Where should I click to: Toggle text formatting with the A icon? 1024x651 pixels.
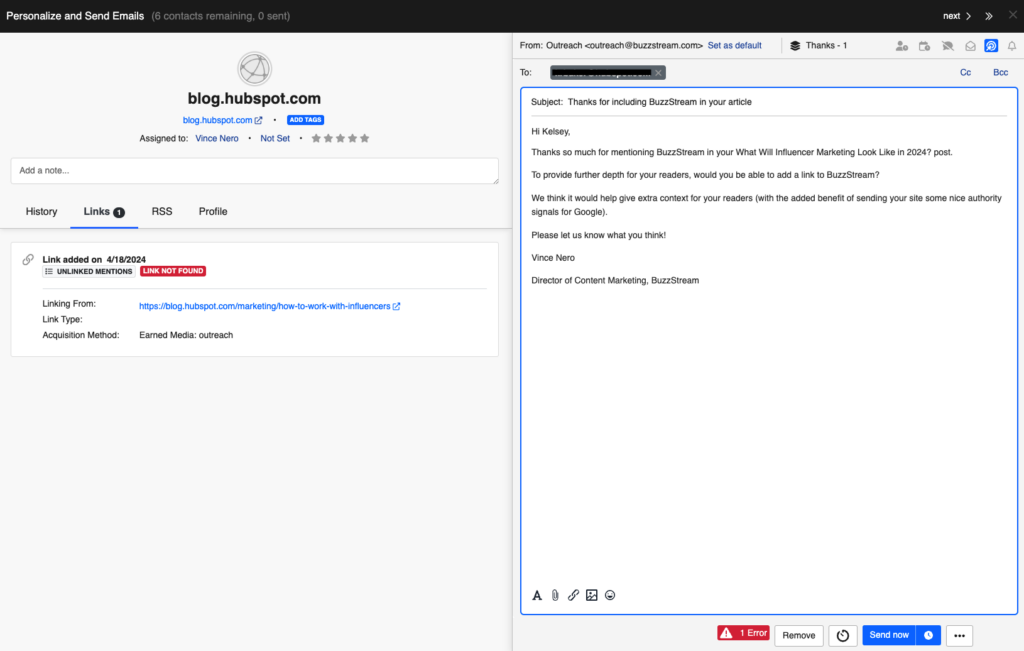click(x=537, y=595)
